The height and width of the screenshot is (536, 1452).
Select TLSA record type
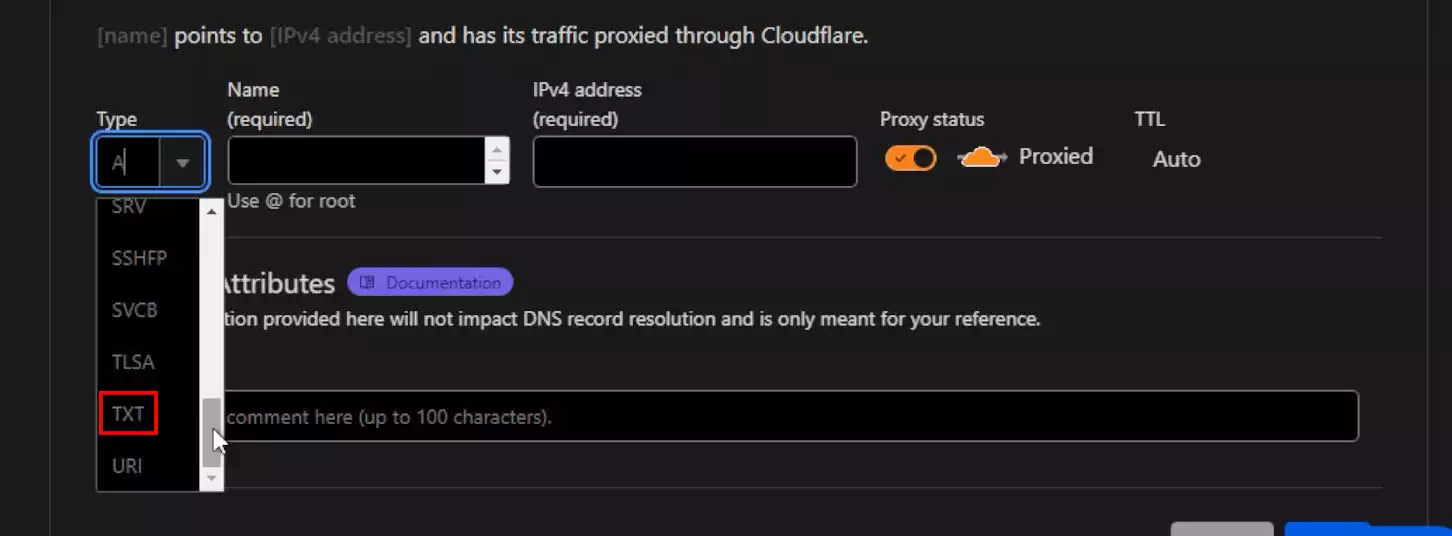tap(133, 362)
